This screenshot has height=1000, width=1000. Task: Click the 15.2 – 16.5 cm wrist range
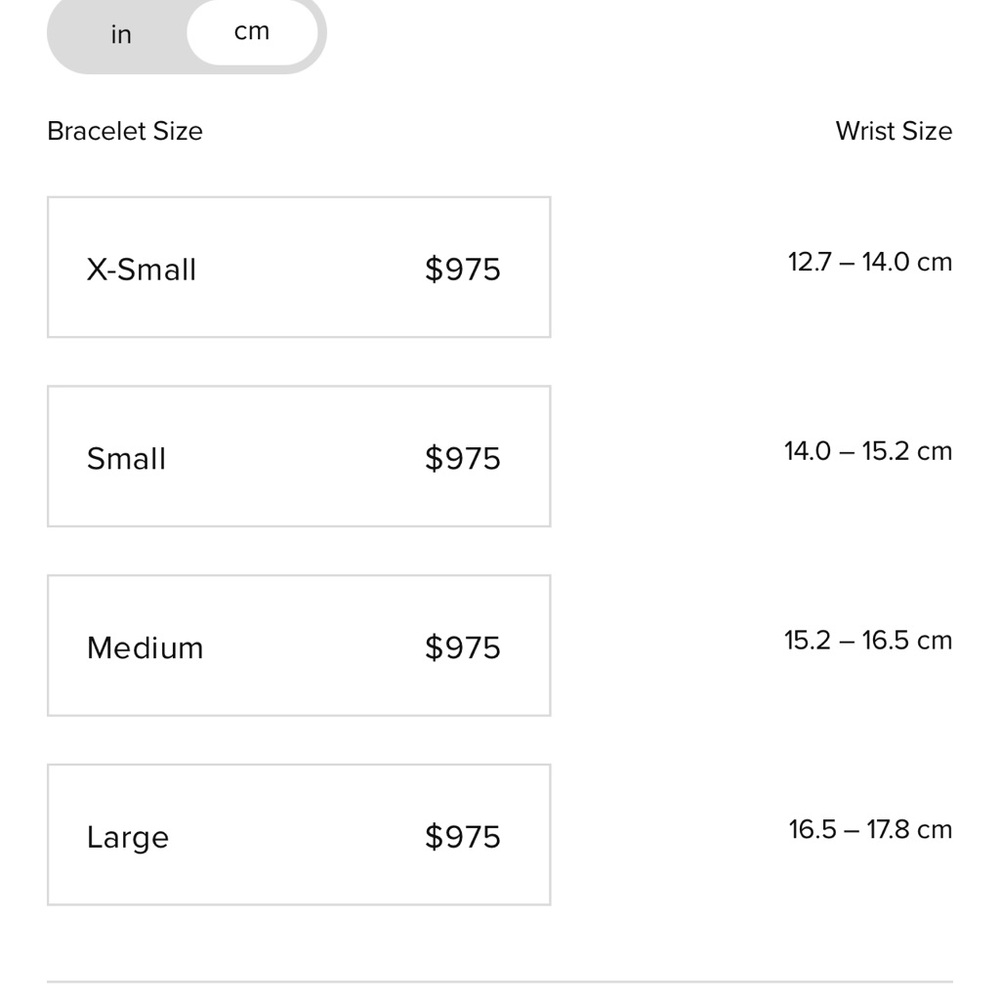point(868,640)
